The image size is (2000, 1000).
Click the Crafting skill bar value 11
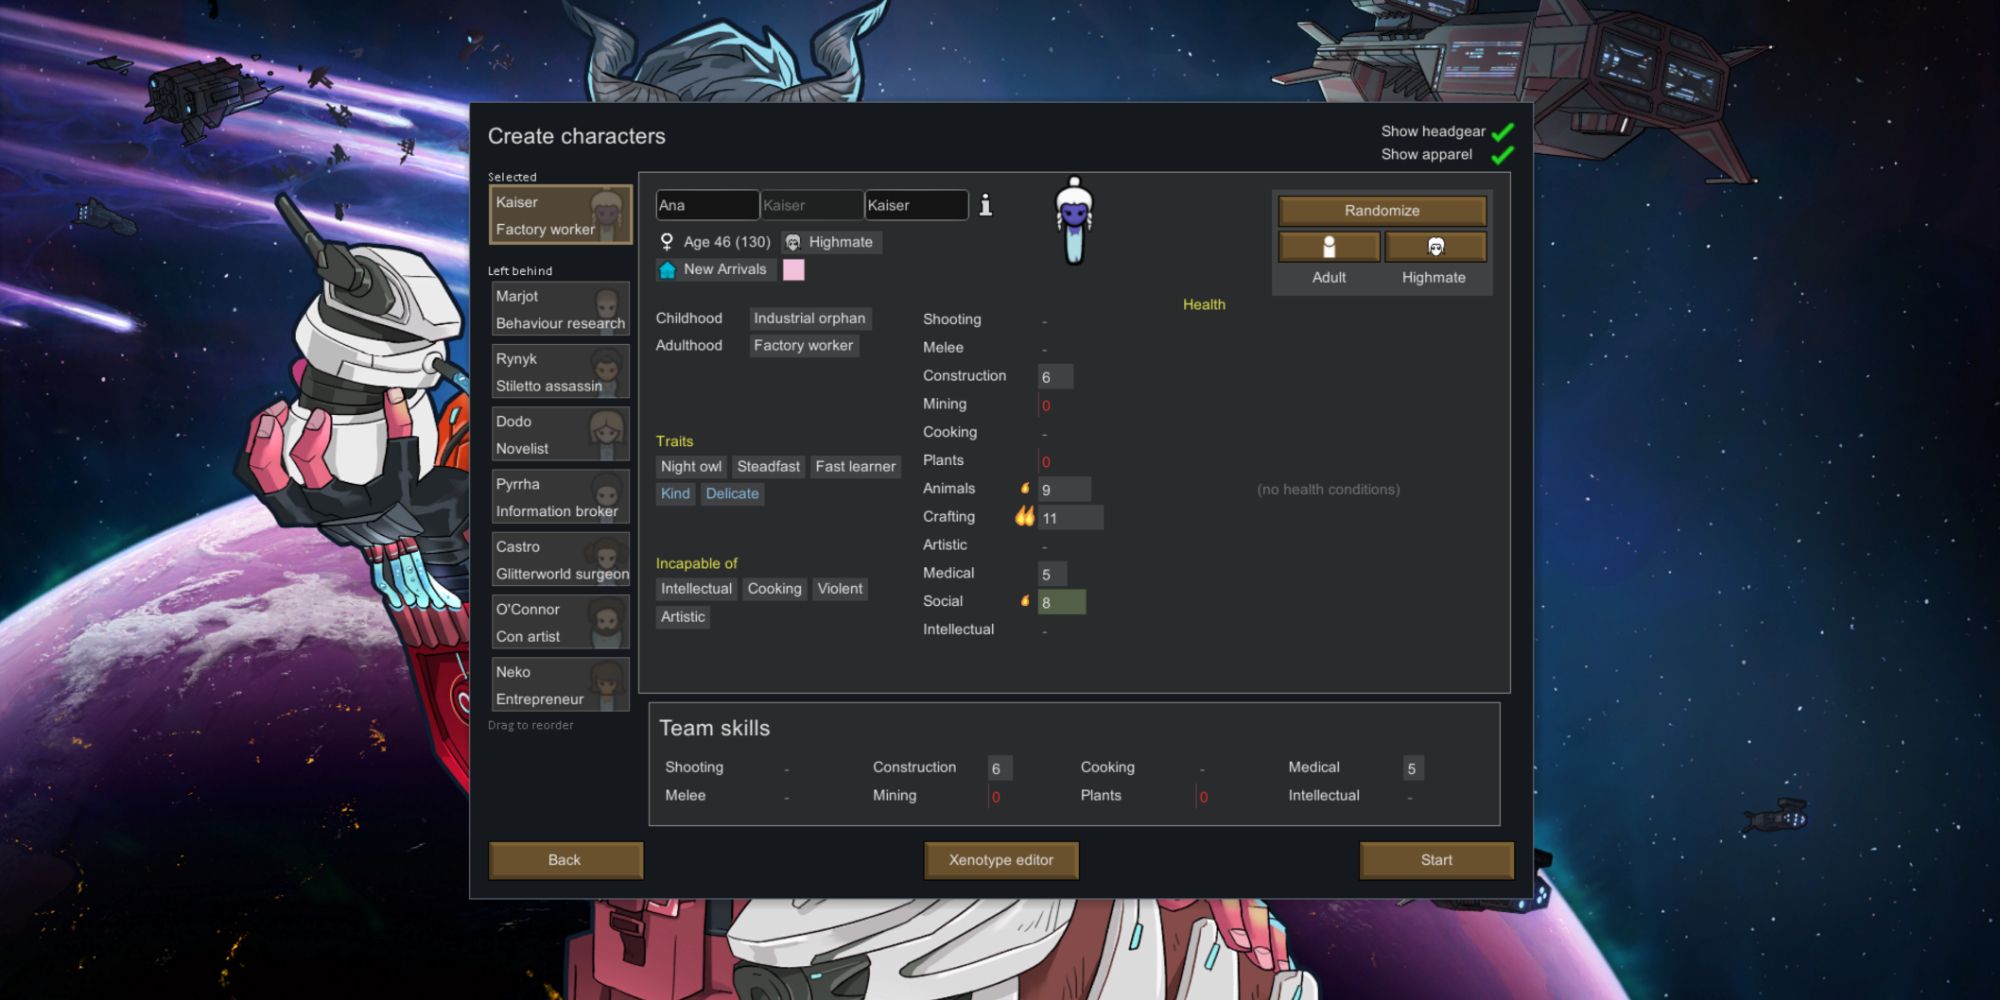(x=1070, y=517)
